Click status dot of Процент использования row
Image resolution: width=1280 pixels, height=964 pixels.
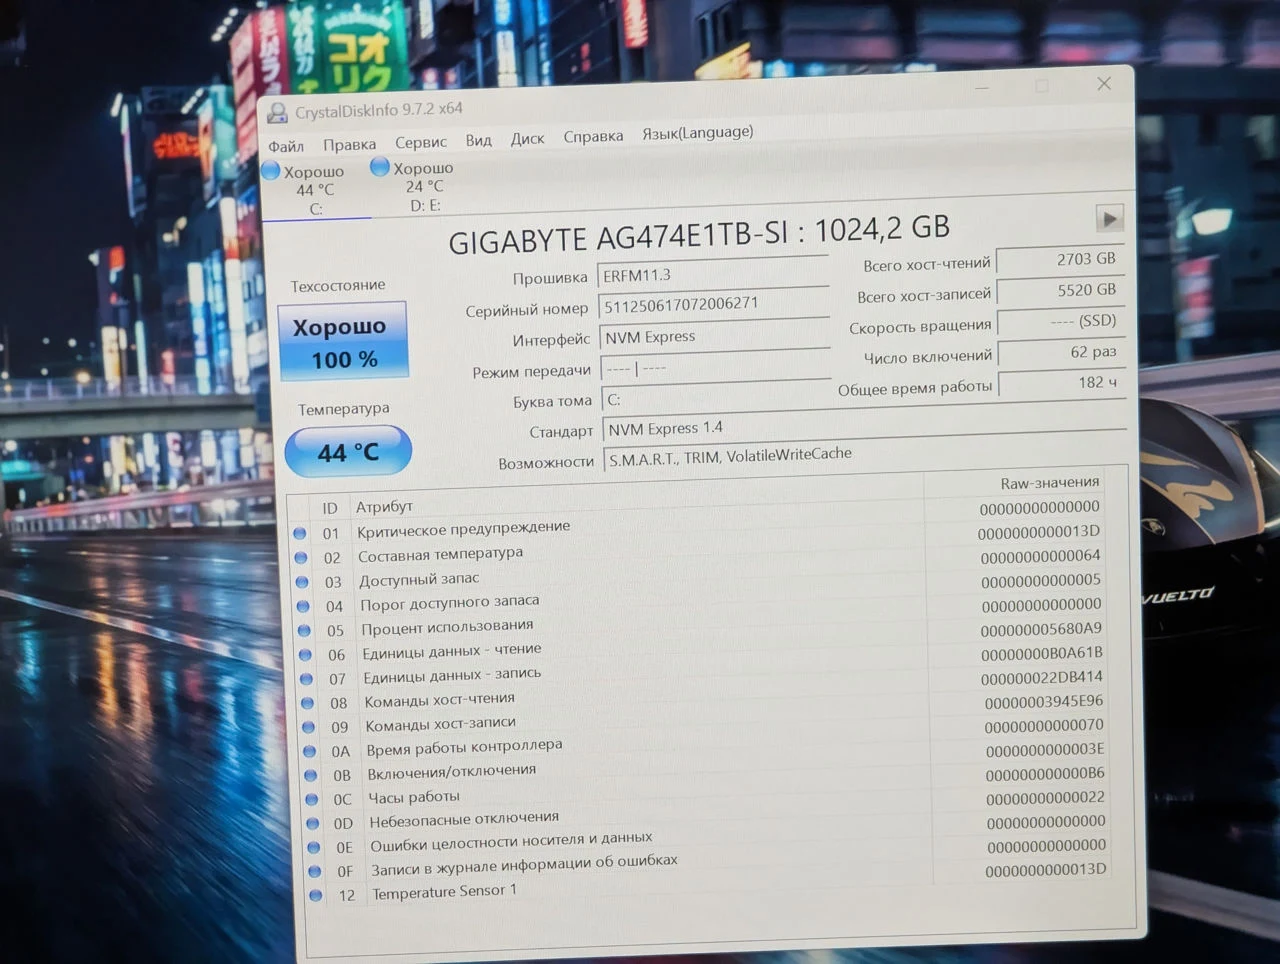(x=304, y=630)
